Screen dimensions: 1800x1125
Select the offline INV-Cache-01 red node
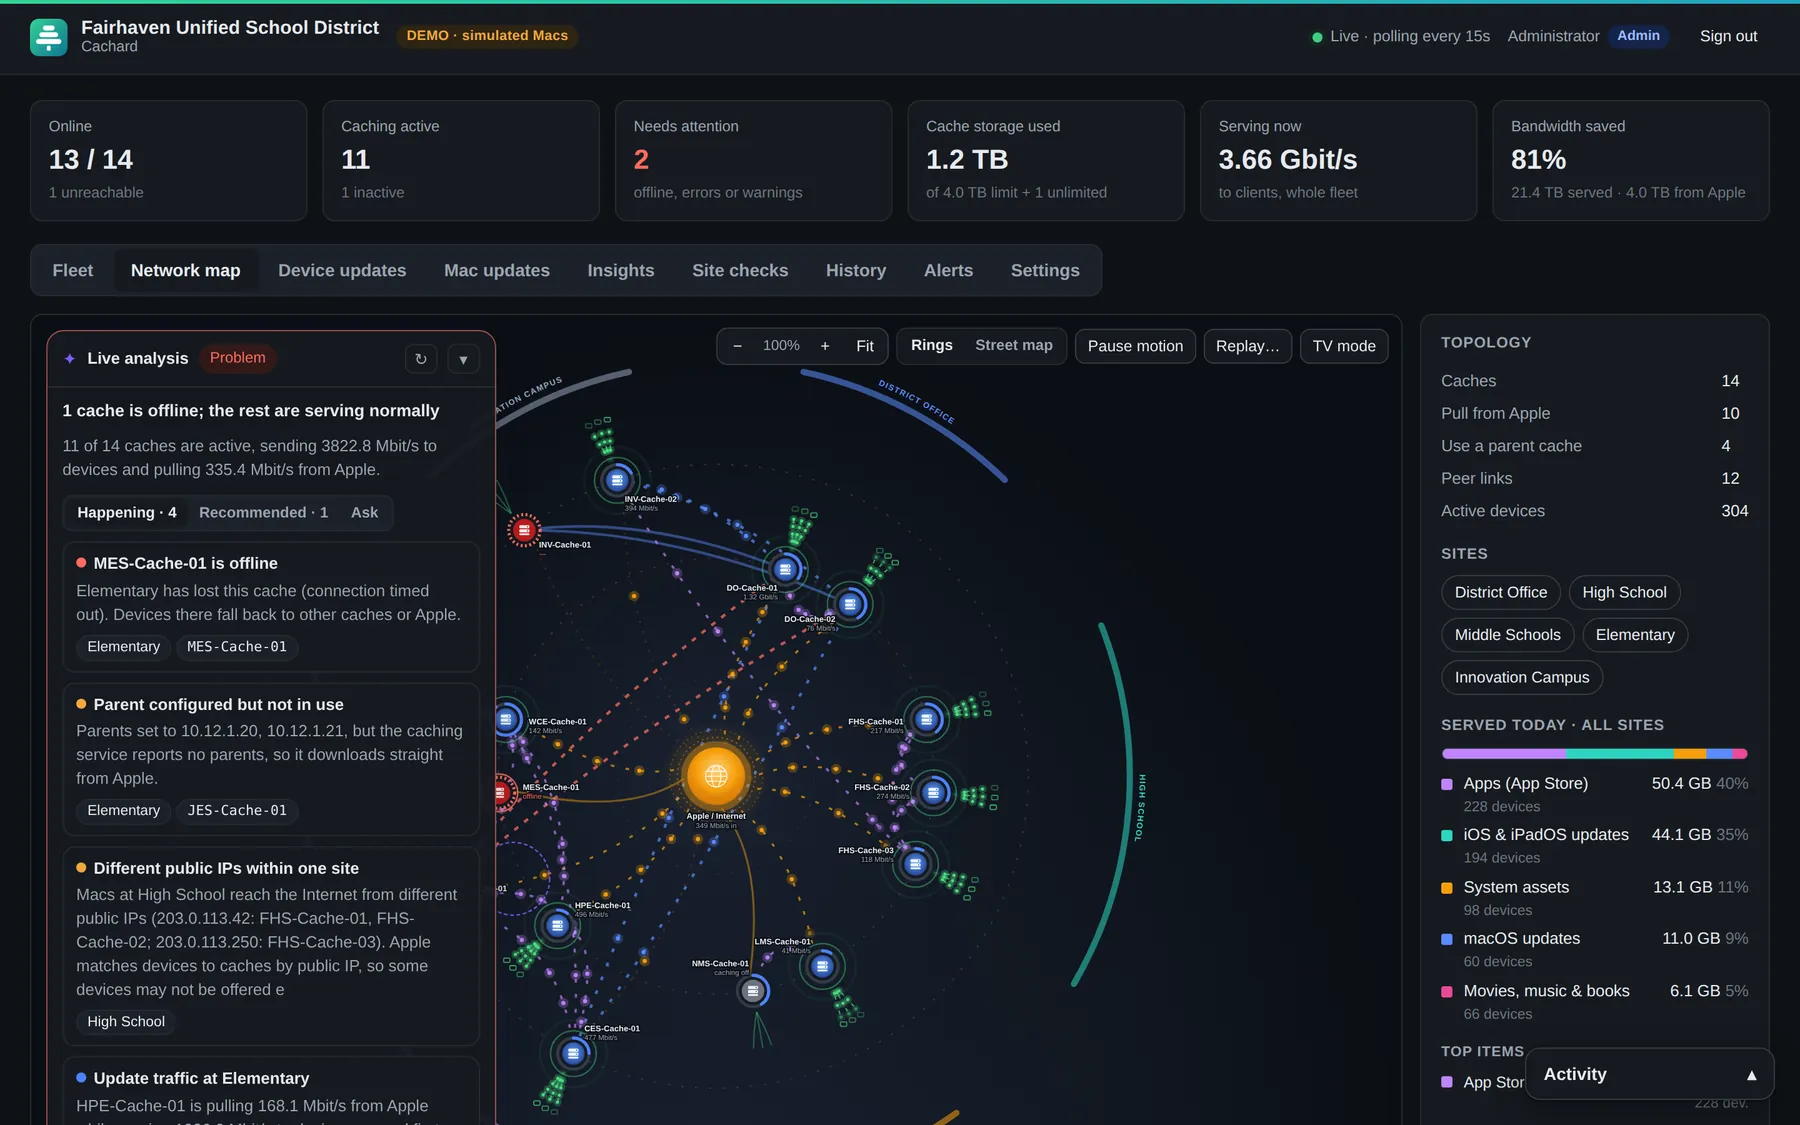point(524,530)
